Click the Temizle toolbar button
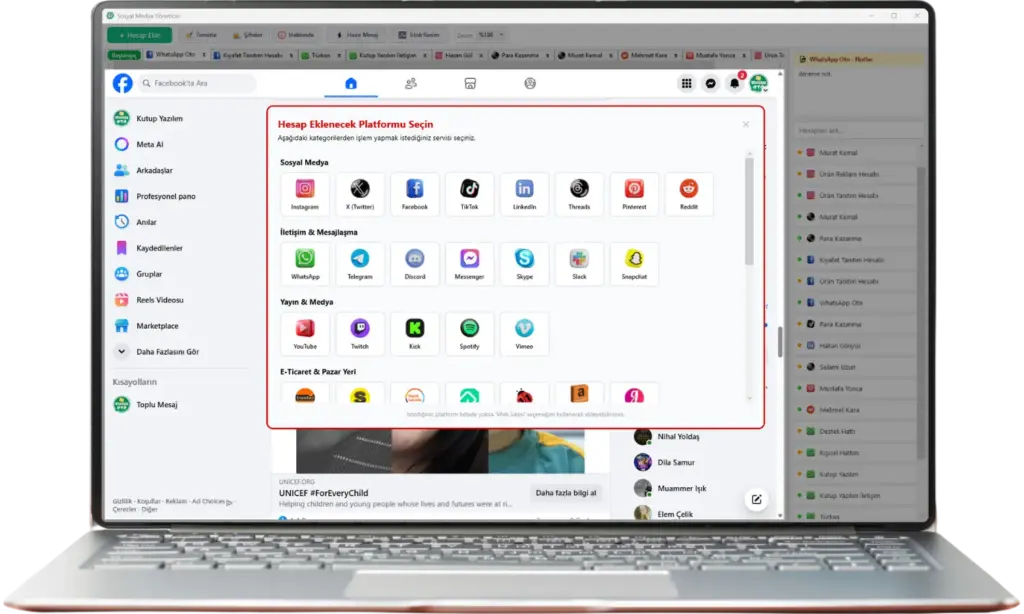This screenshot has width=1024, height=614. click(x=202, y=35)
